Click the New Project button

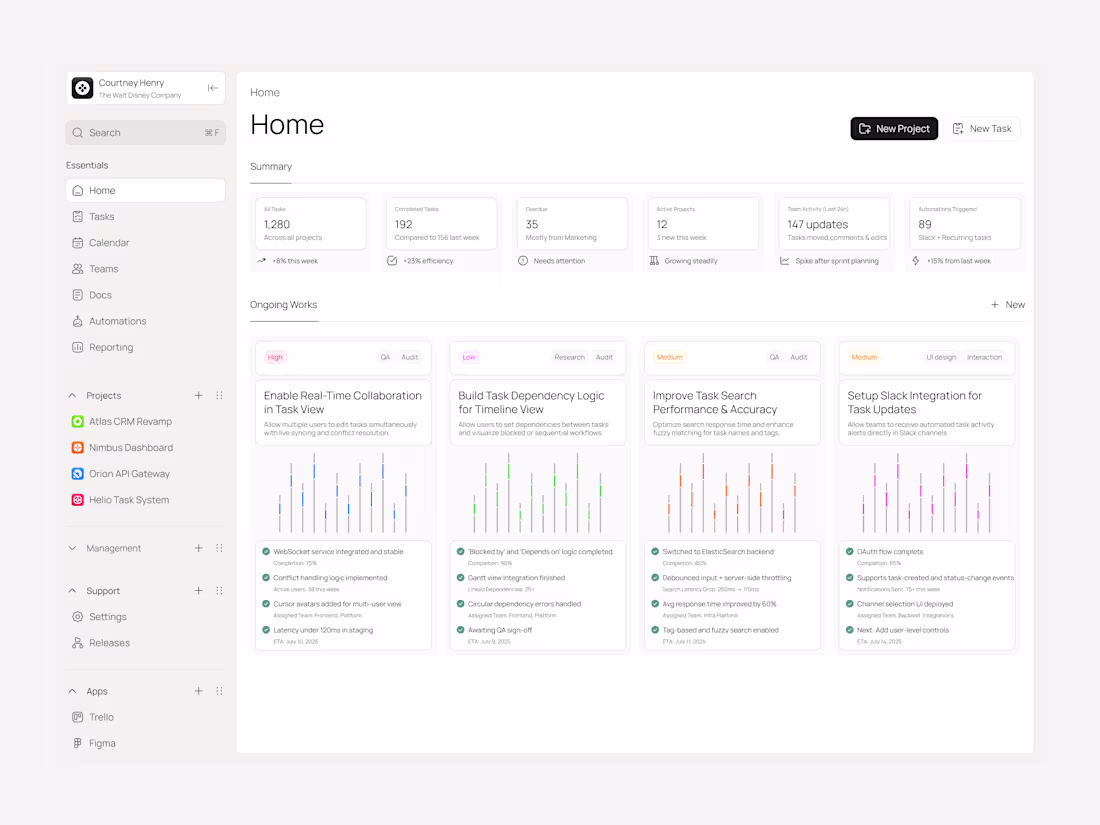point(893,128)
